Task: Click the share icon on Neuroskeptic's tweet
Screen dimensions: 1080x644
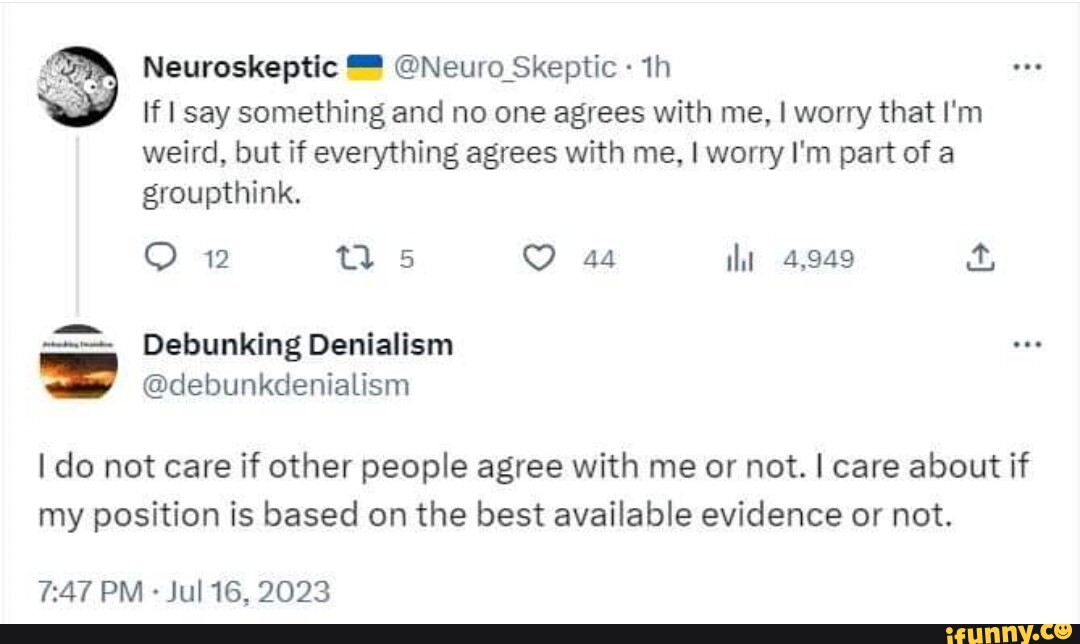Action: (981, 258)
